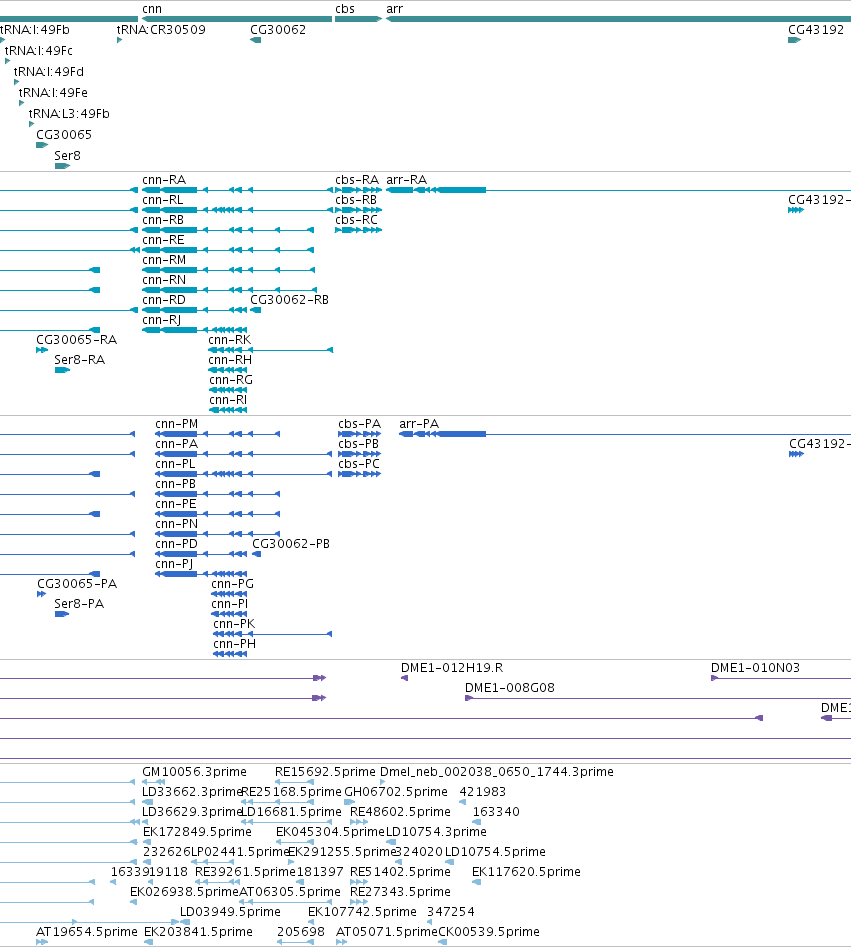Select the cbs-RC transcript label
The image size is (851, 947).
click(x=356, y=220)
